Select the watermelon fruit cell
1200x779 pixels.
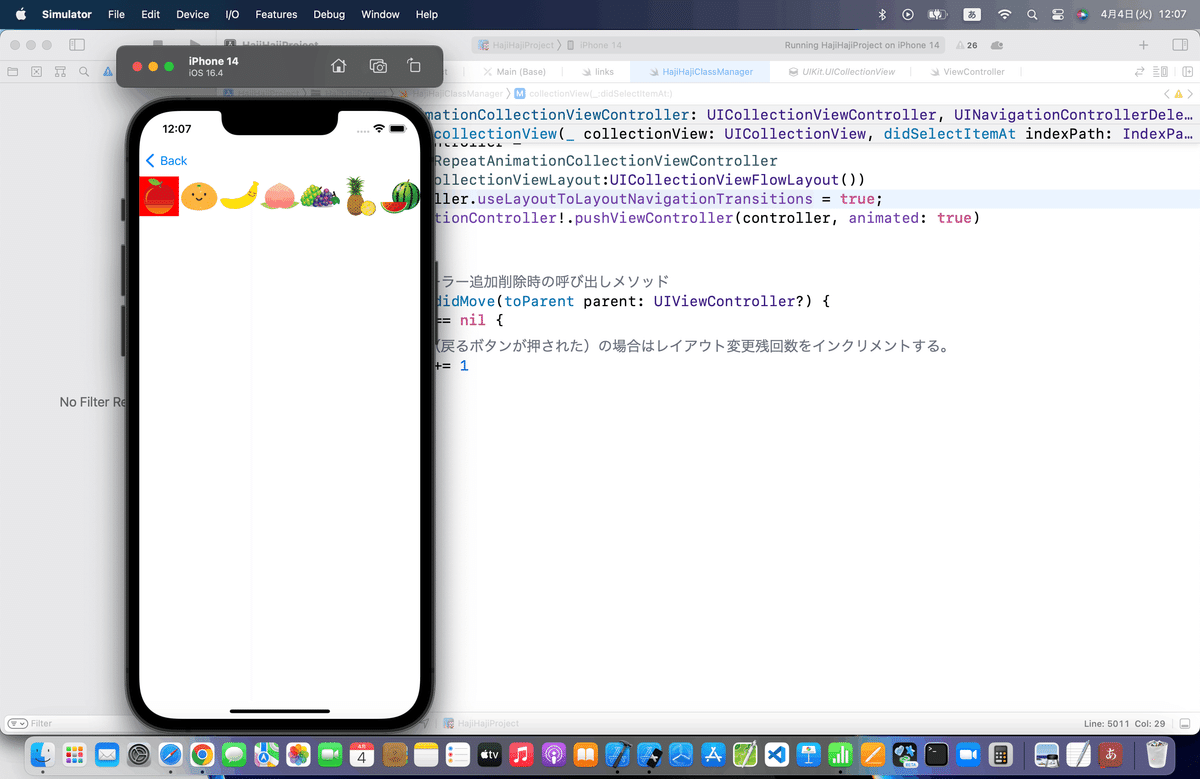[x=400, y=196]
